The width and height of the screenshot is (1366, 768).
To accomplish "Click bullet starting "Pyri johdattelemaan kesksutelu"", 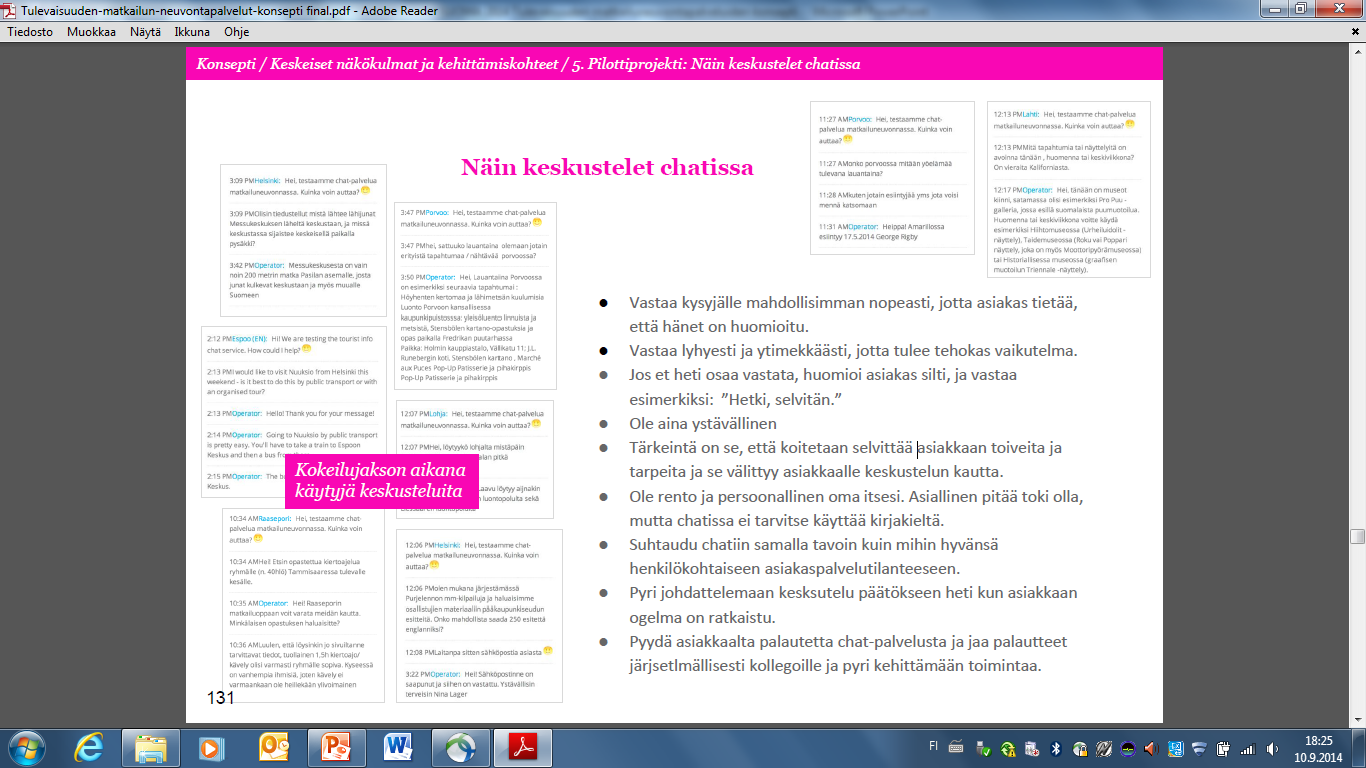I will 853,604.
